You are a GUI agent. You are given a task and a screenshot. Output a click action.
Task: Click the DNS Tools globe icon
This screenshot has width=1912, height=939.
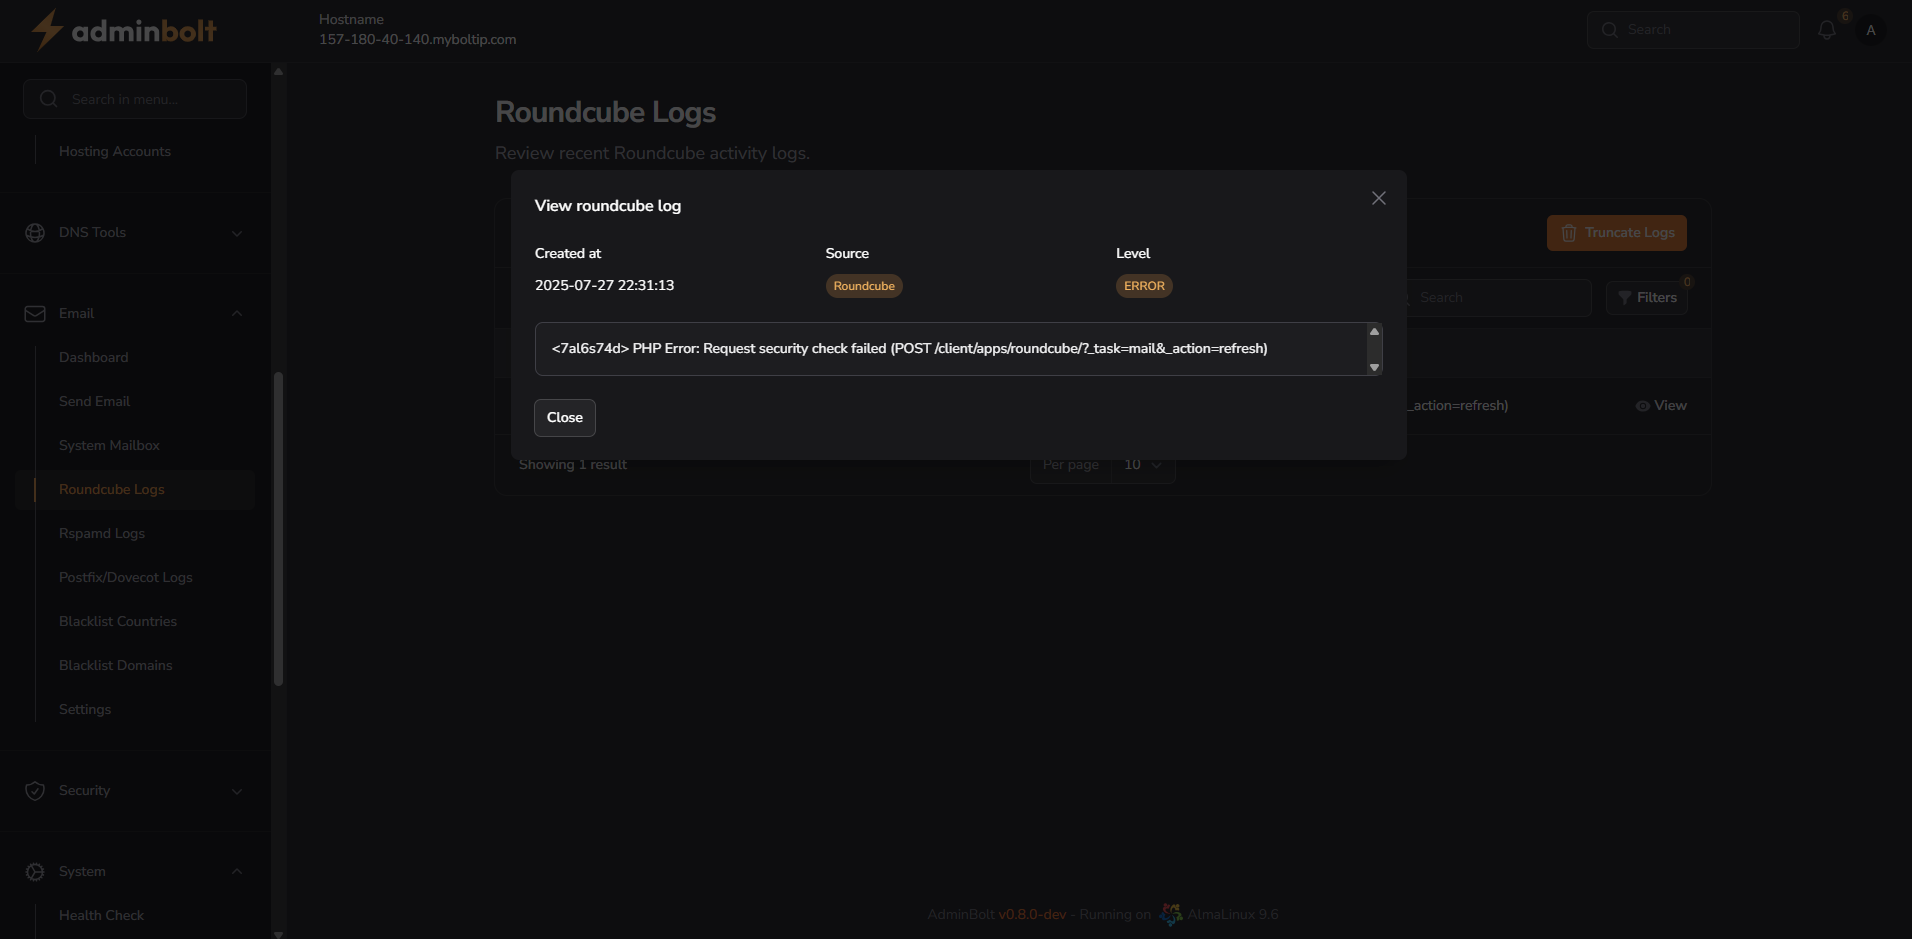35,233
